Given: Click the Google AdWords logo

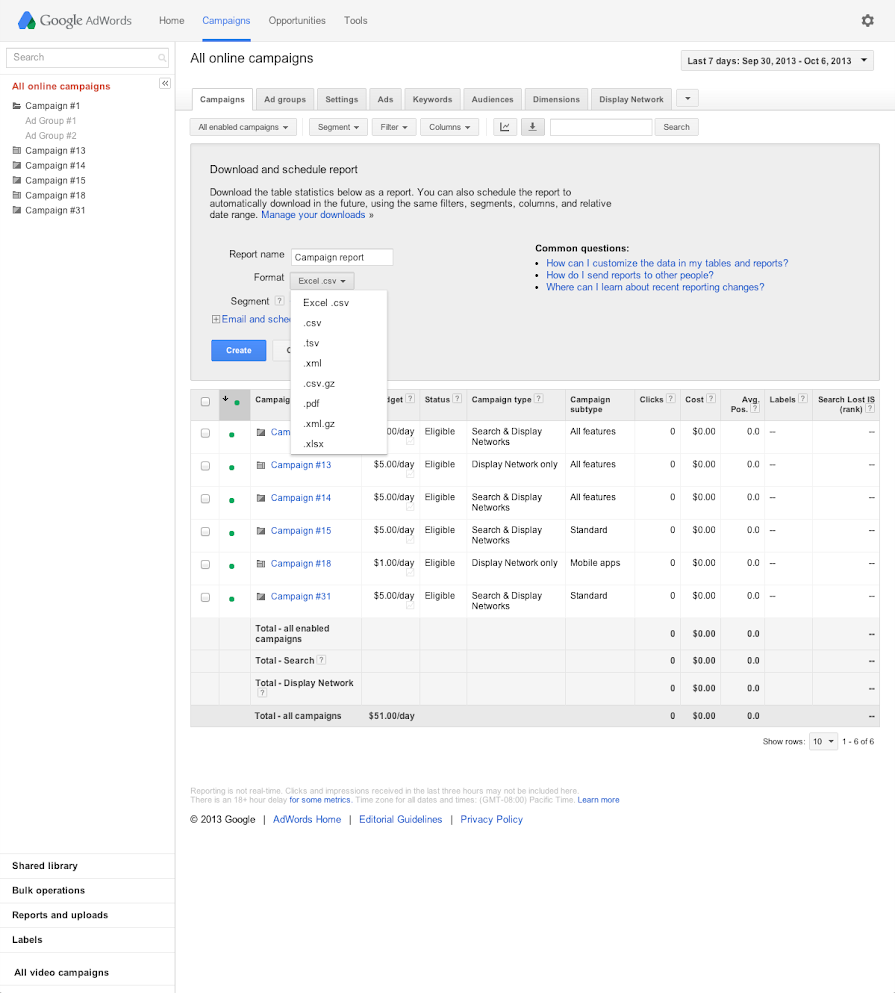Looking at the screenshot, I should coord(74,20).
